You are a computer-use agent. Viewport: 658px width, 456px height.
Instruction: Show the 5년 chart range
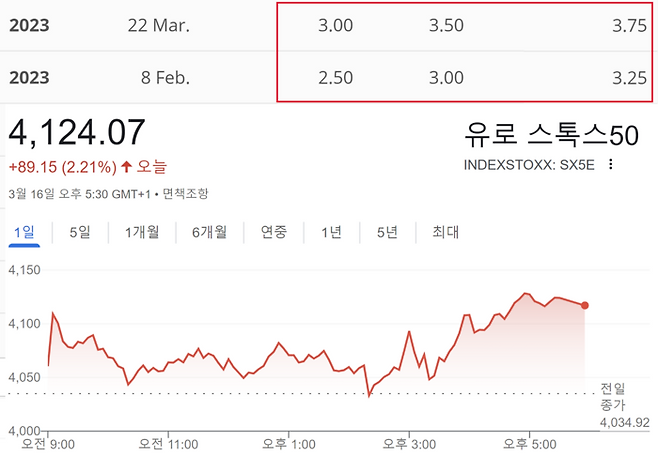pyautogui.click(x=387, y=232)
